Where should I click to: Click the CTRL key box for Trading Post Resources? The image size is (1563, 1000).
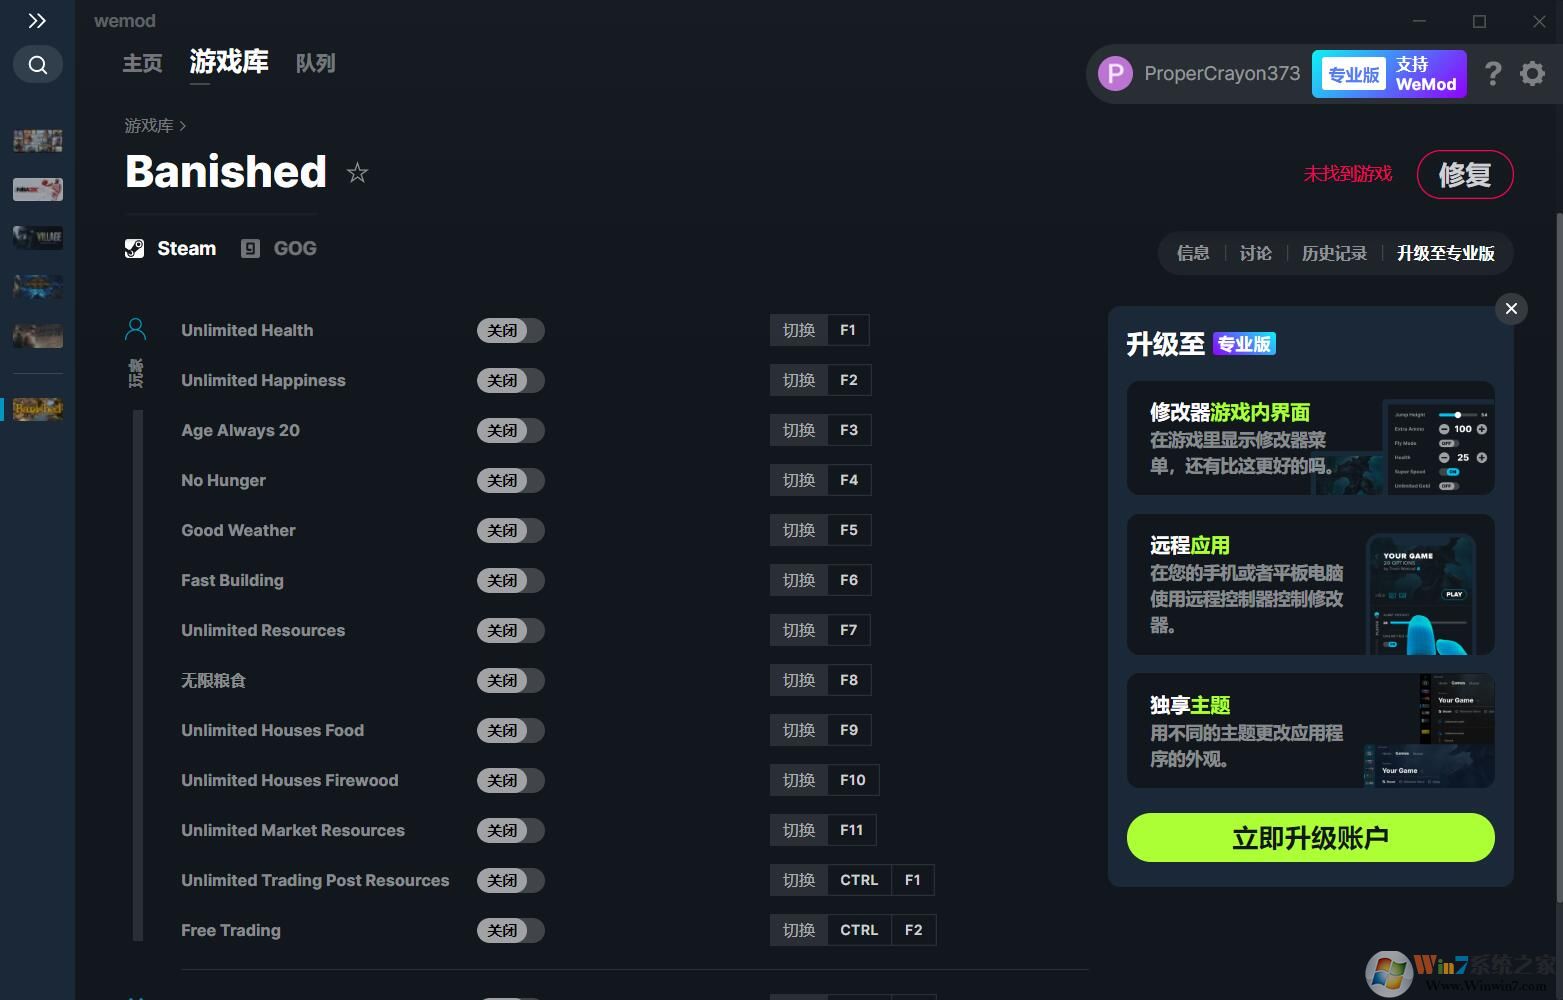coord(859,880)
